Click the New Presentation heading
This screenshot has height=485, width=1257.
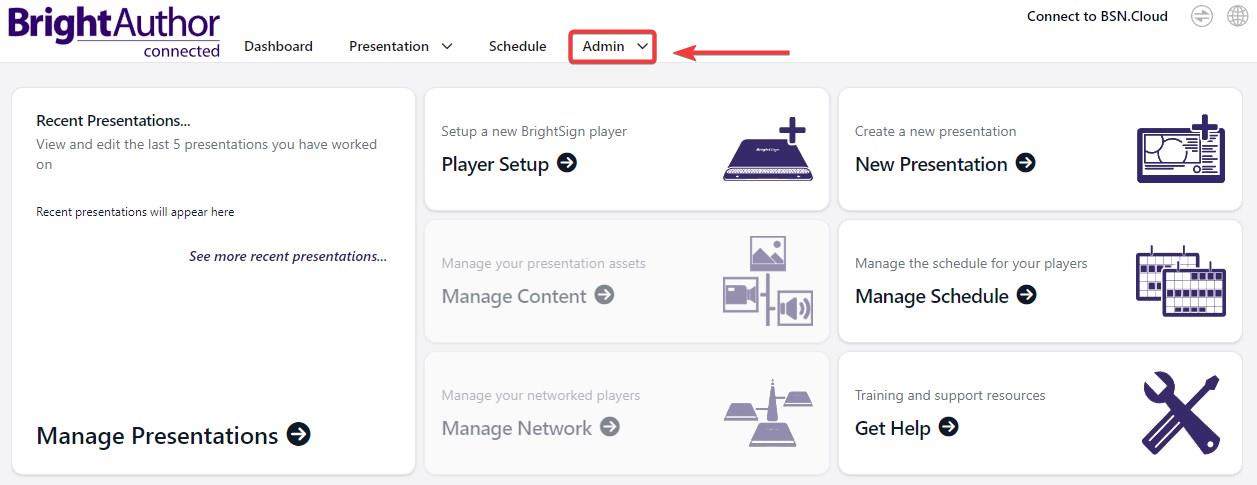tap(931, 164)
